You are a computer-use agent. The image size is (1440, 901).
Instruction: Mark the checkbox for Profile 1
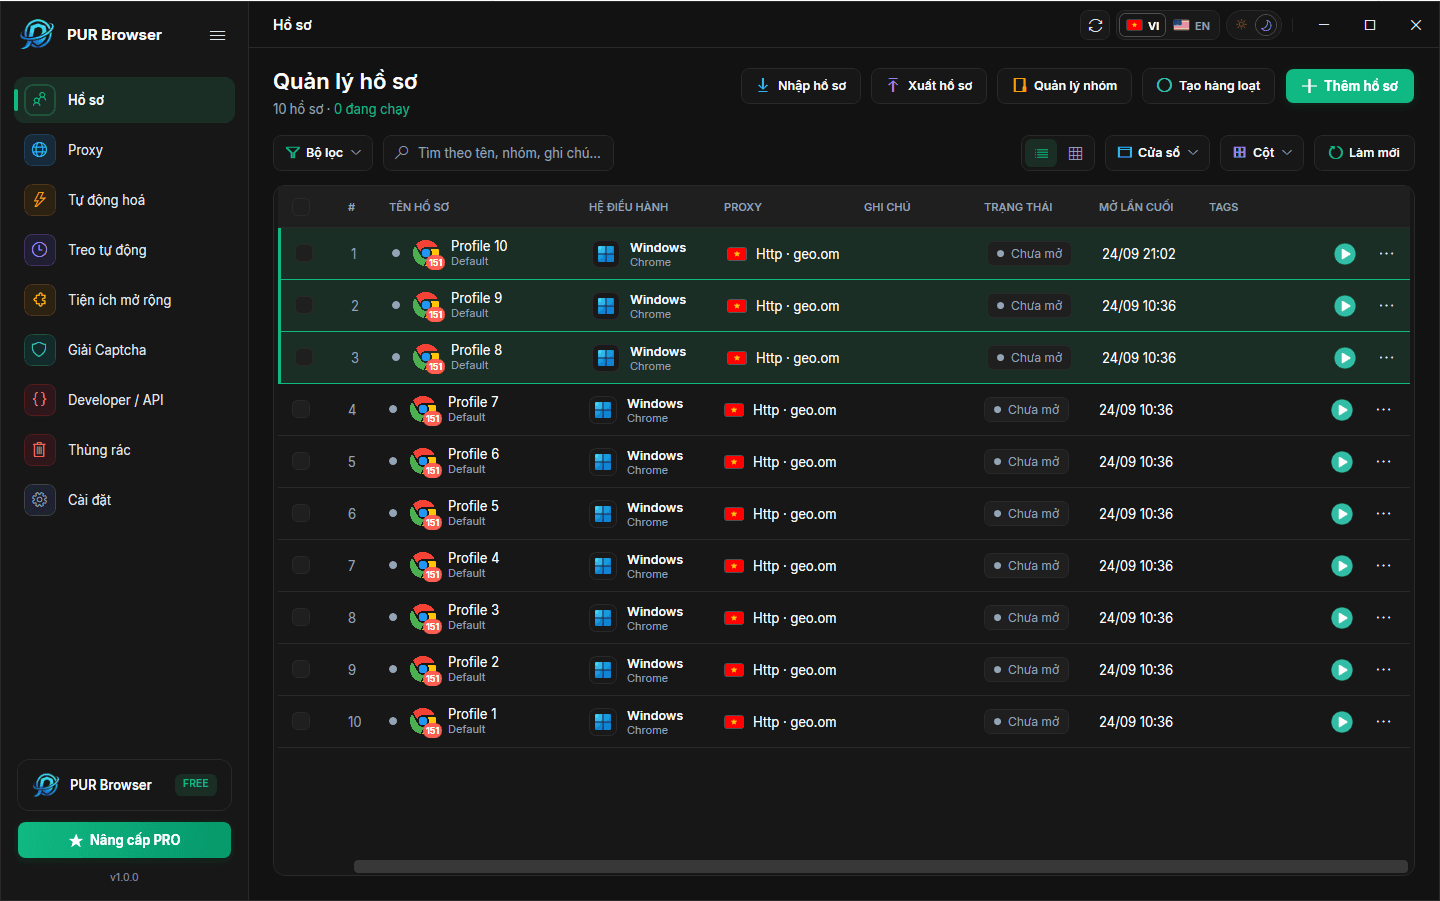pos(301,722)
